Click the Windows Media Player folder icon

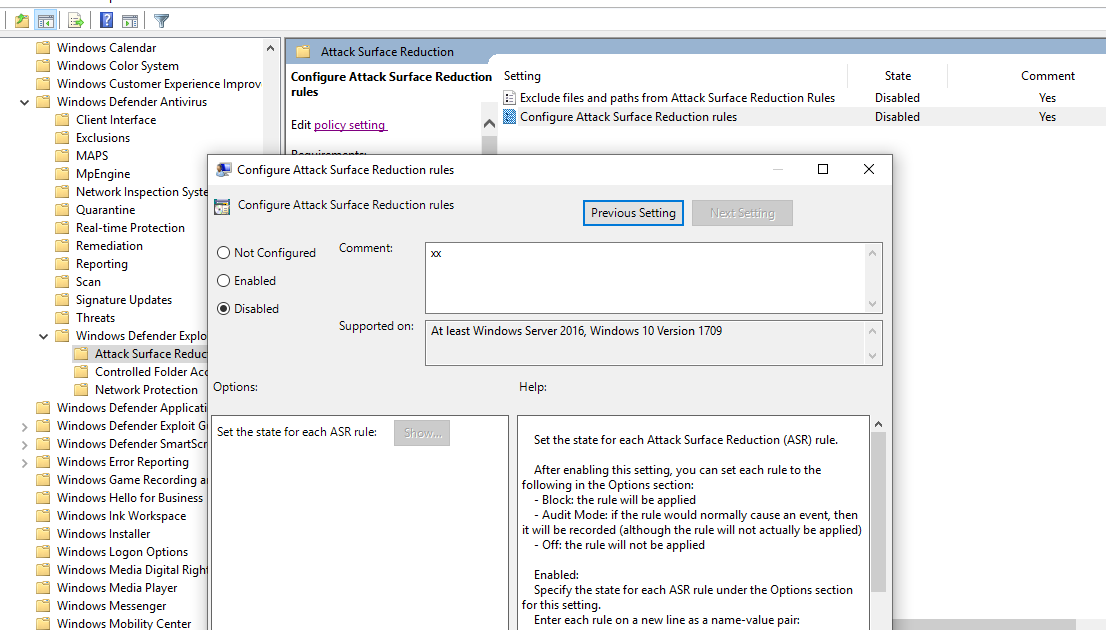click(x=43, y=588)
